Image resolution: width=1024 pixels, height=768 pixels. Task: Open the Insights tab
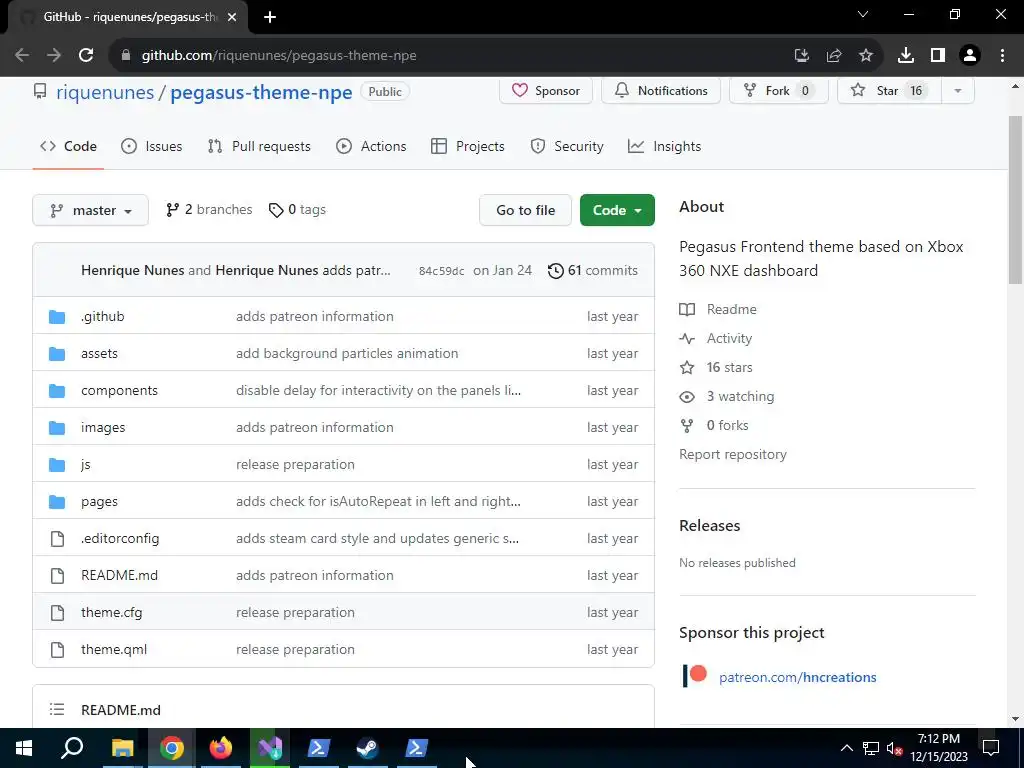[x=664, y=146]
